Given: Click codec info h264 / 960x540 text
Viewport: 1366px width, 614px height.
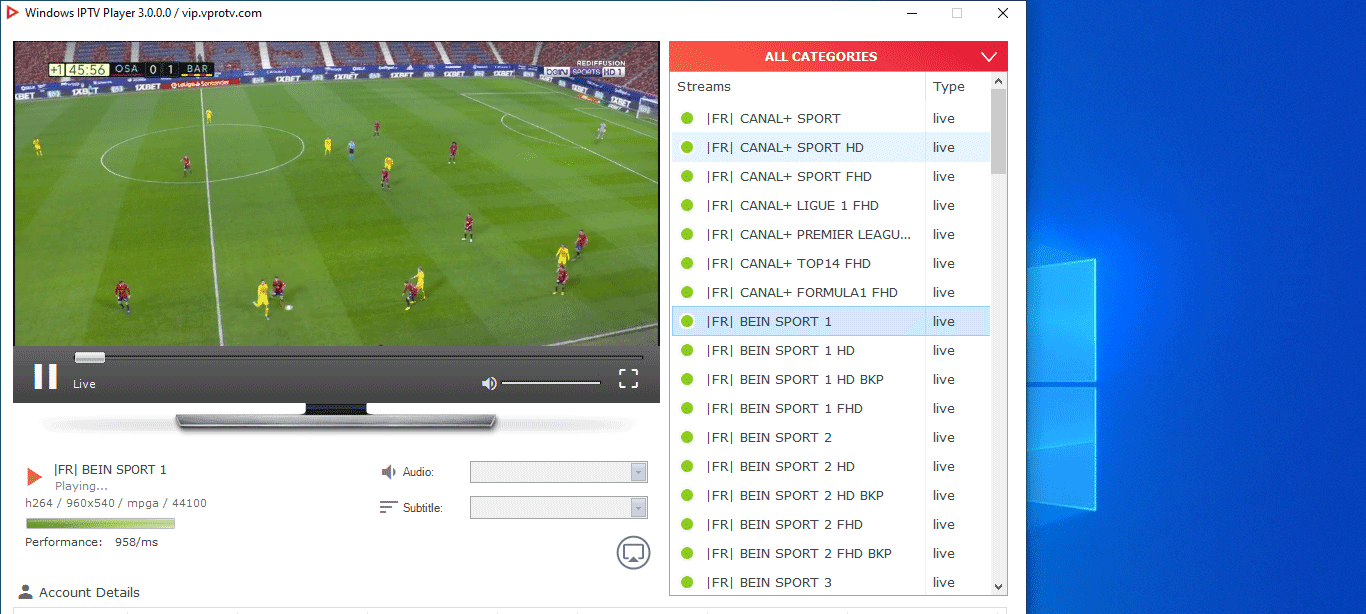Looking at the screenshot, I should coord(116,503).
